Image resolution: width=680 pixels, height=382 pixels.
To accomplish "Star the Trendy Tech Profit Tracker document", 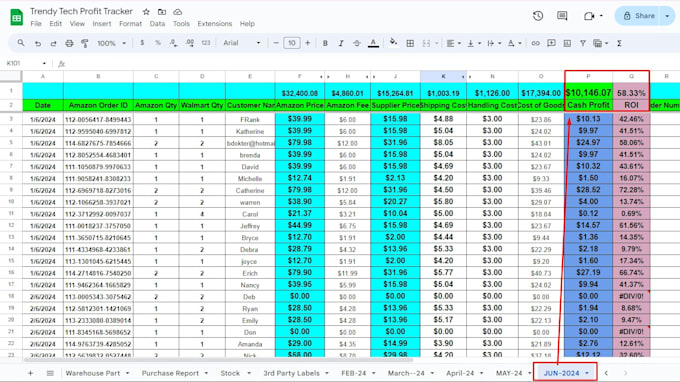I will coord(146,12).
